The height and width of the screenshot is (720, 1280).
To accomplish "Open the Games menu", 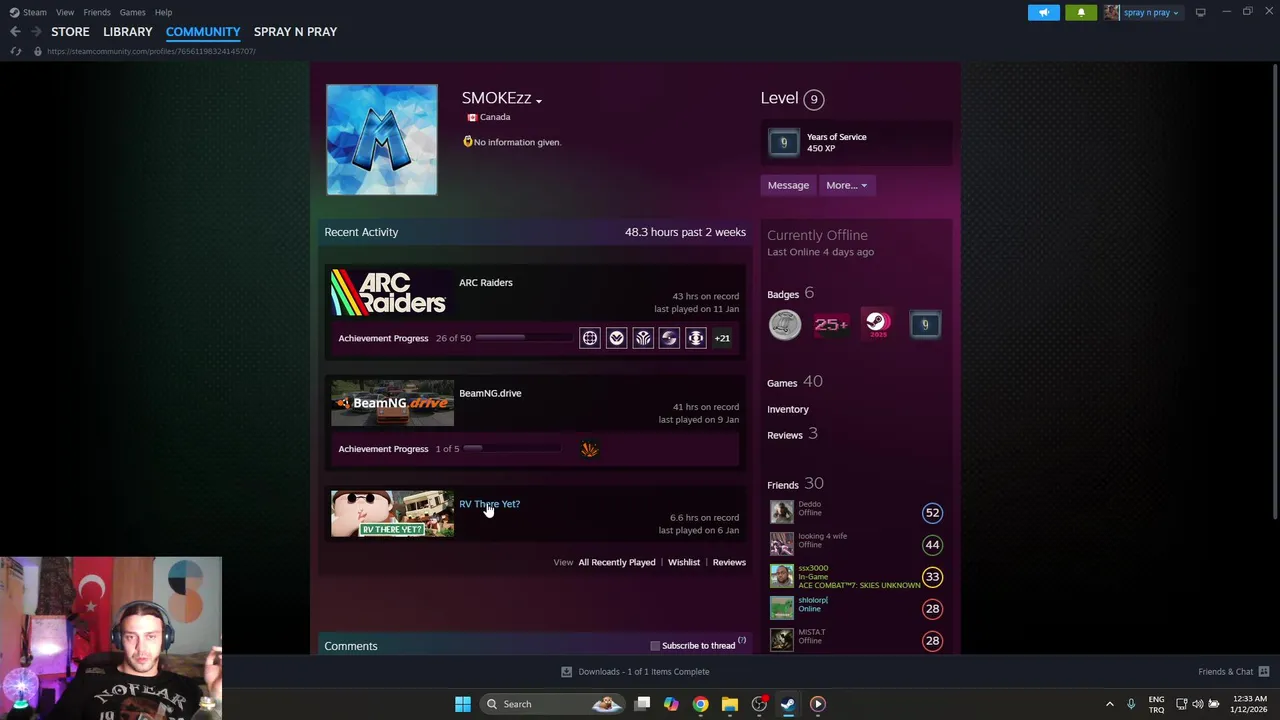I will pos(132,12).
